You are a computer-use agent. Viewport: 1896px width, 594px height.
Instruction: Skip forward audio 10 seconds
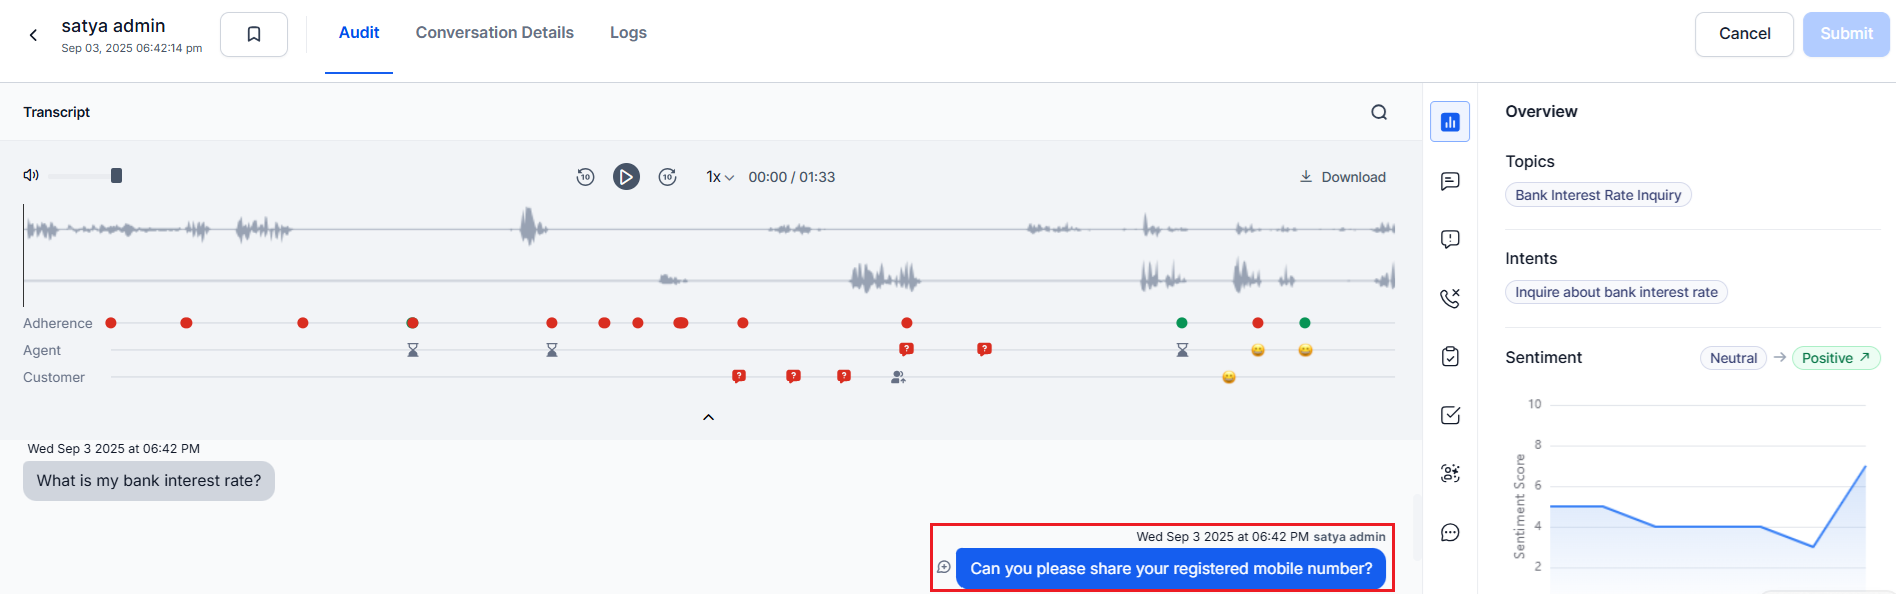pyautogui.click(x=668, y=177)
